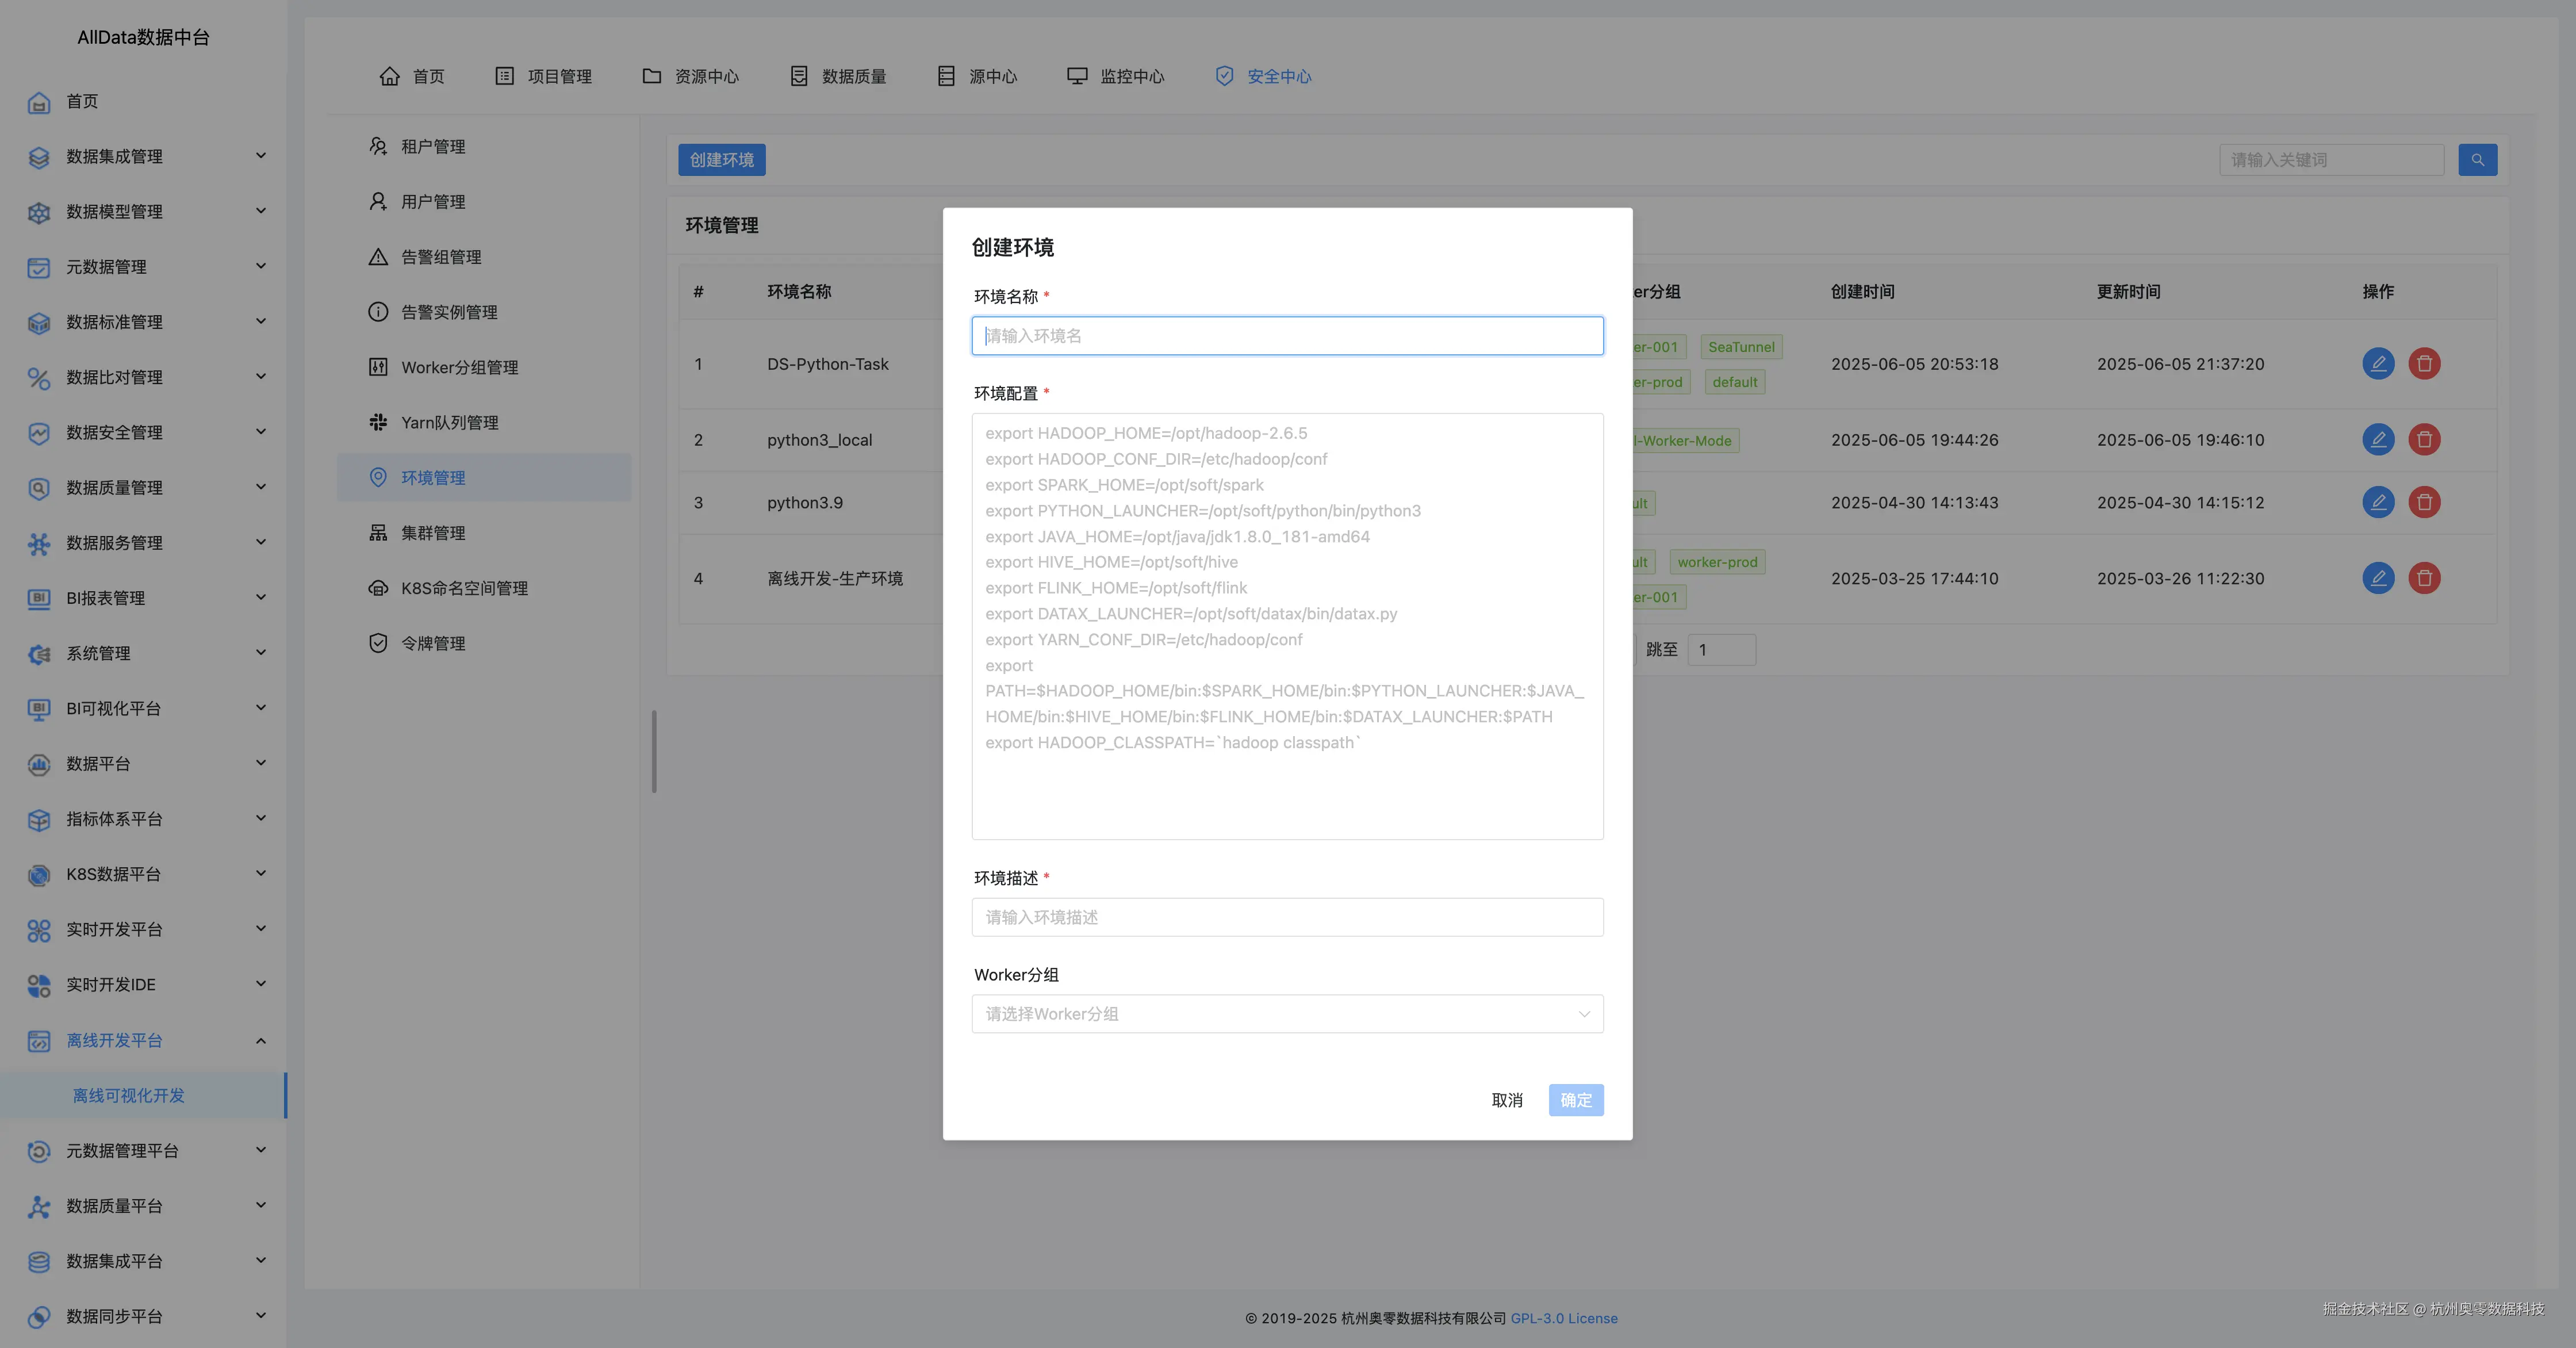2576x1348 pixels.
Task: Click red delete icon for python3.9 row
Action: 2424,502
